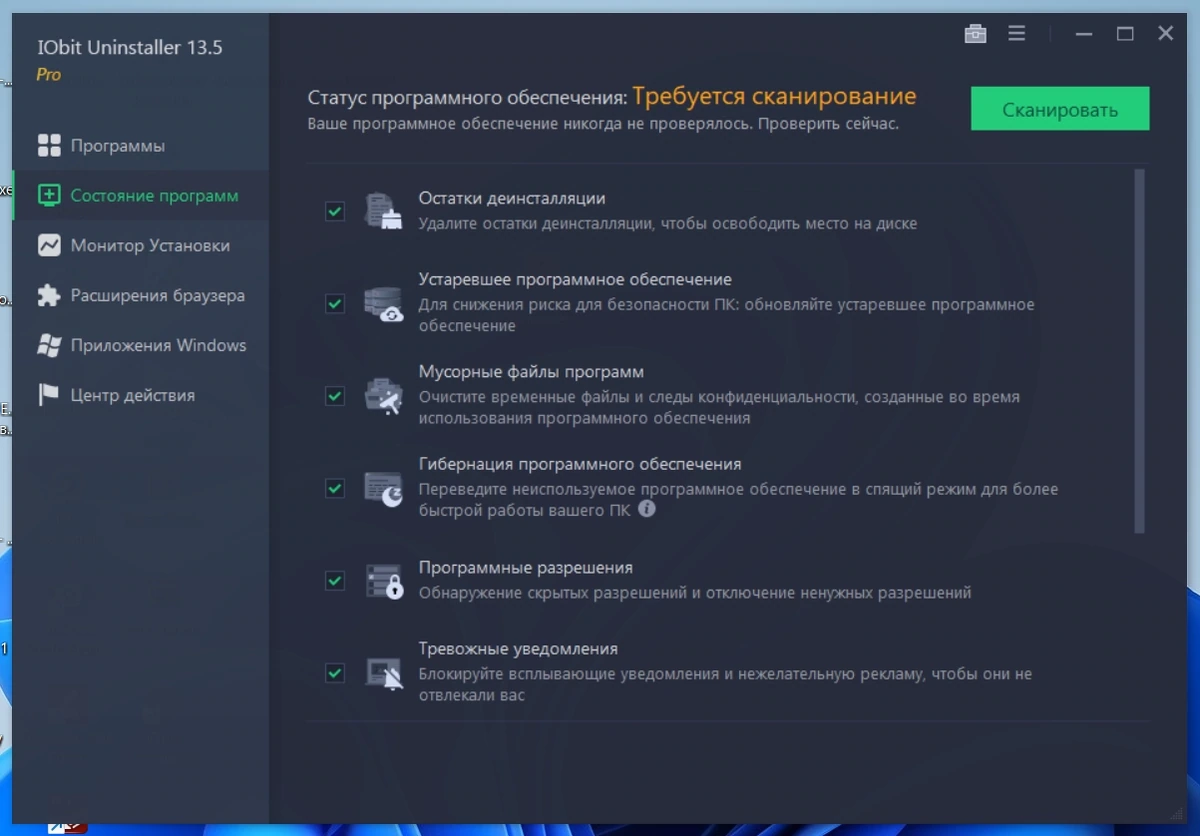
Task: Click the Мусорные файлы программ icon
Action: (383, 396)
